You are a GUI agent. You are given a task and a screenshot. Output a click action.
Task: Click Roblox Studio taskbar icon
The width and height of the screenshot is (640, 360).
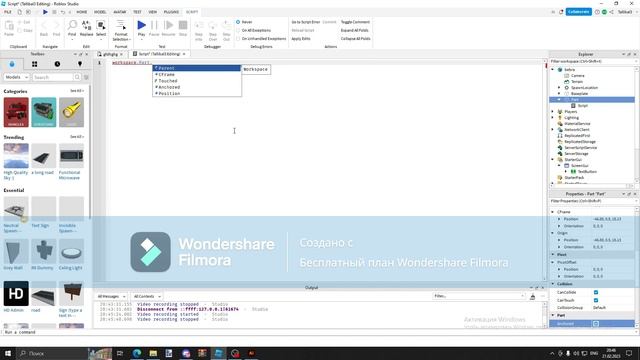pyautogui.click(x=218, y=353)
